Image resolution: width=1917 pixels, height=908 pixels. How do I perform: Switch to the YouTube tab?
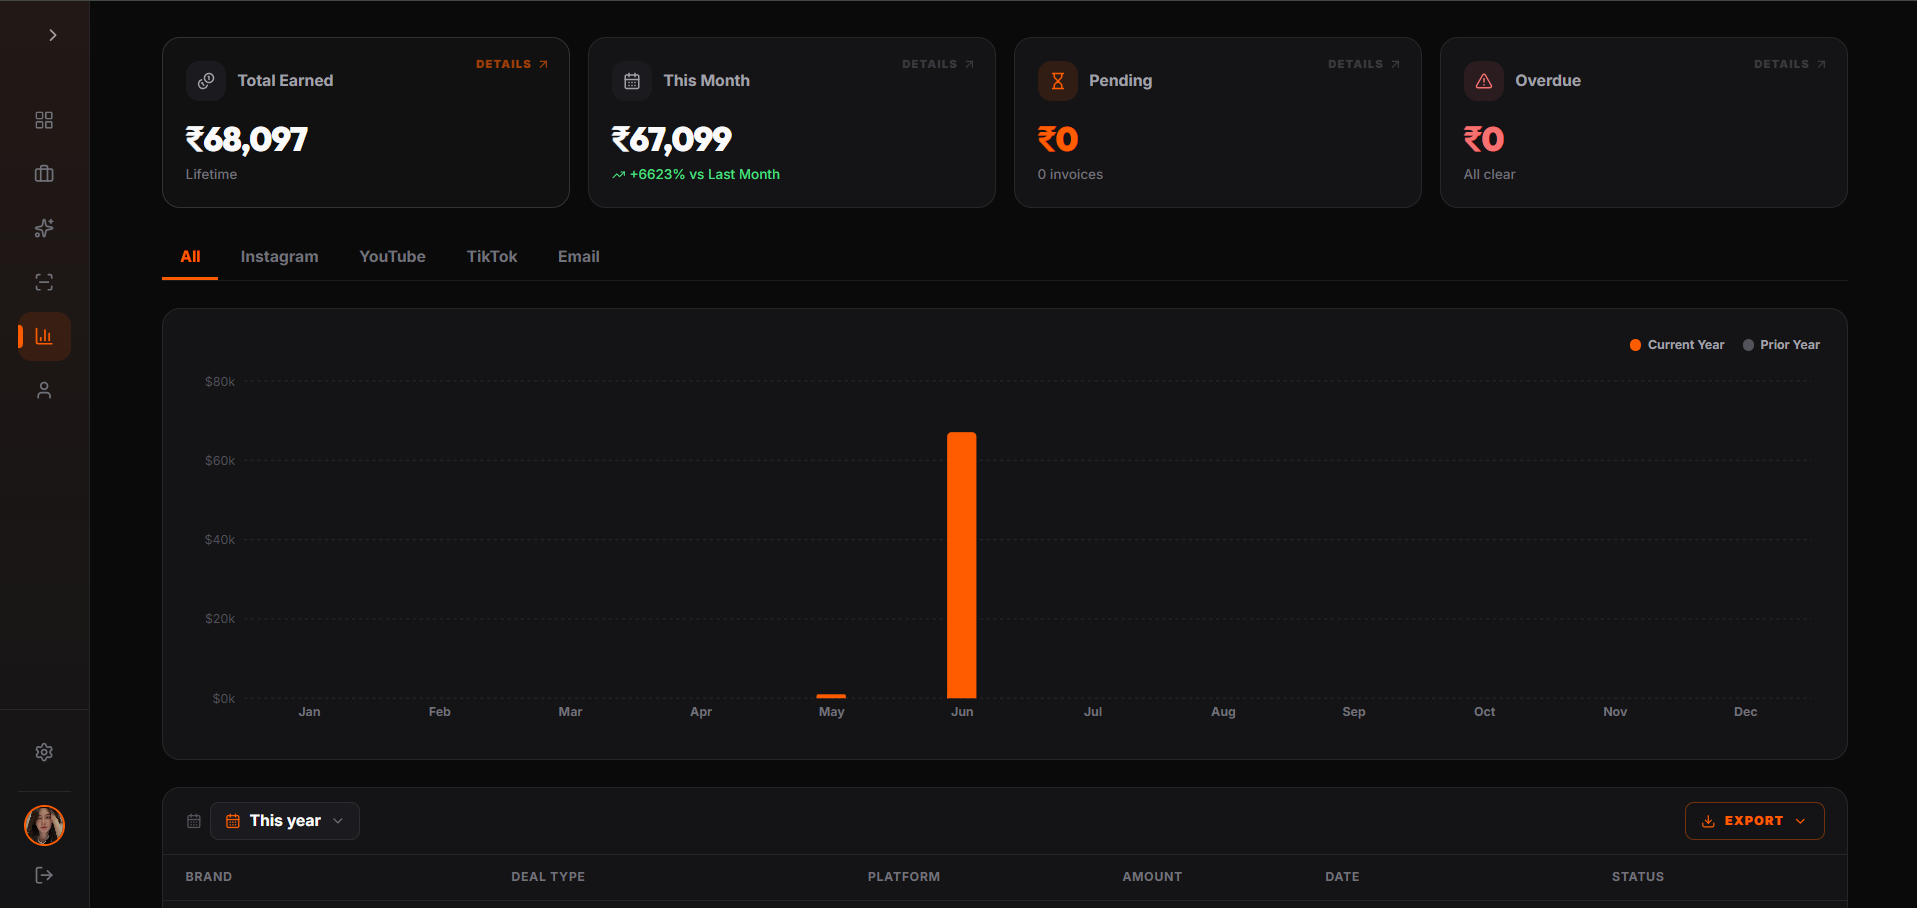tap(392, 257)
